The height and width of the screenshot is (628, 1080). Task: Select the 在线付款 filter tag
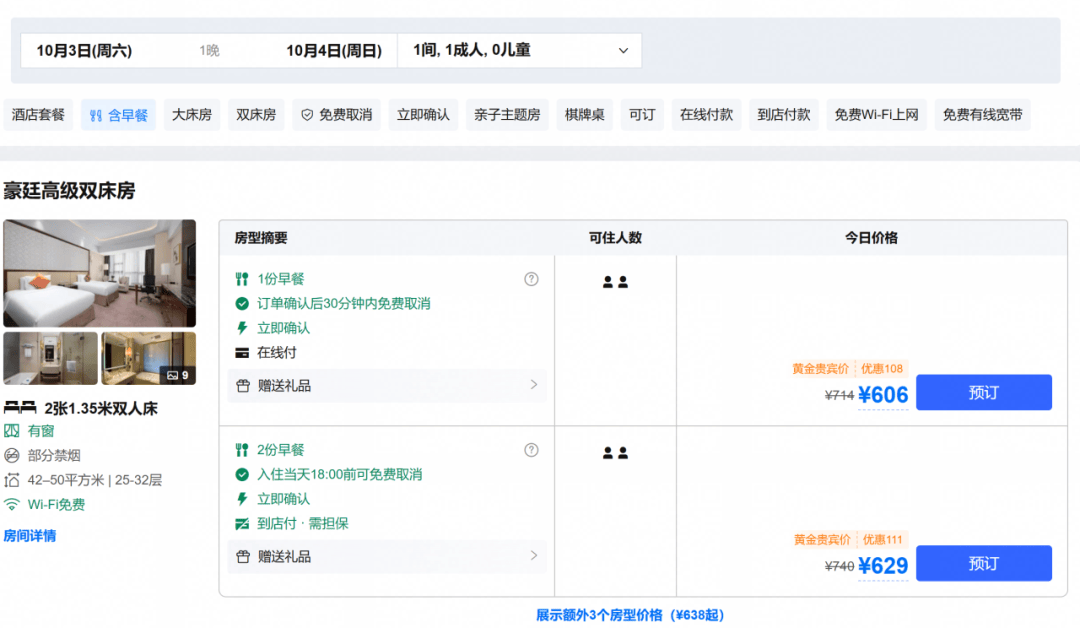click(x=706, y=115)
